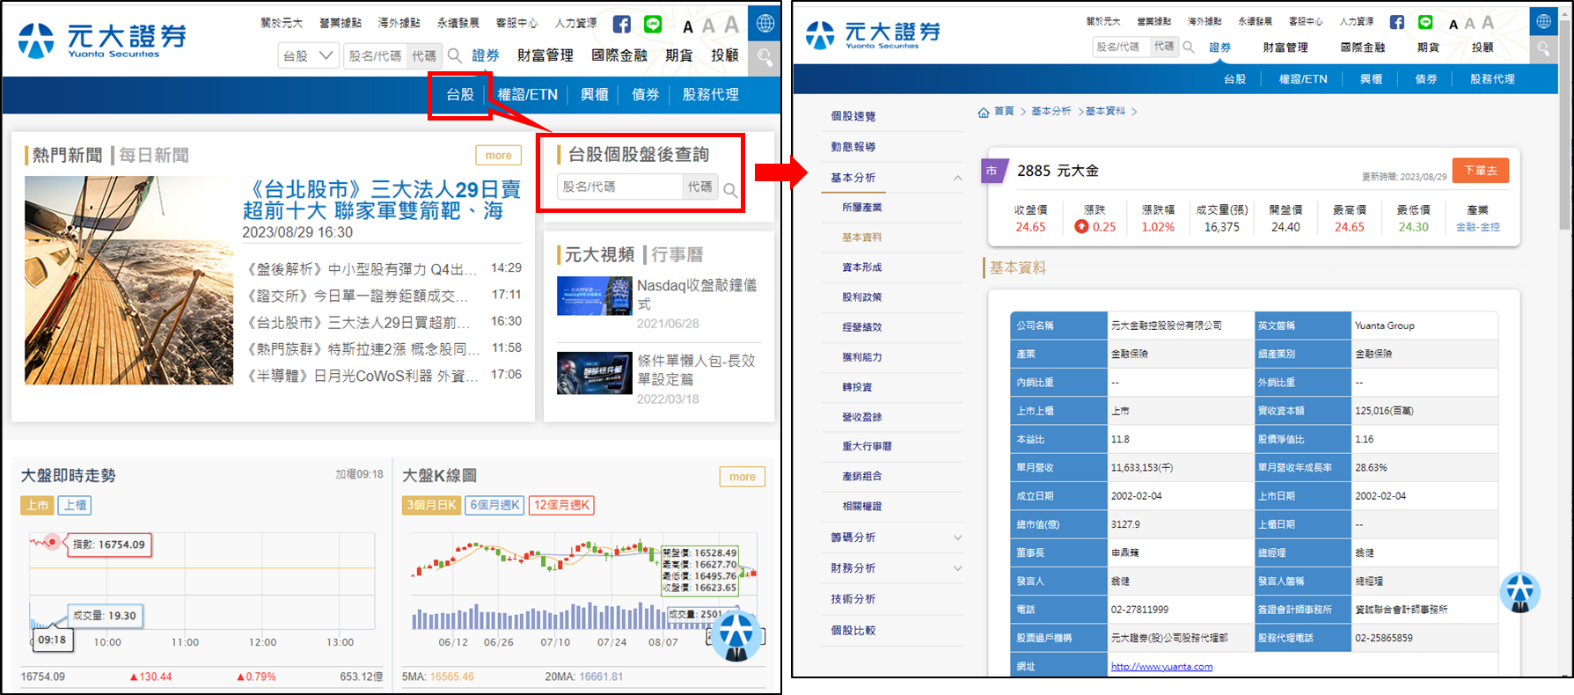Select the 台股 tab on the homepage blue bar
Screen dimensions: 1574x695
460,95
